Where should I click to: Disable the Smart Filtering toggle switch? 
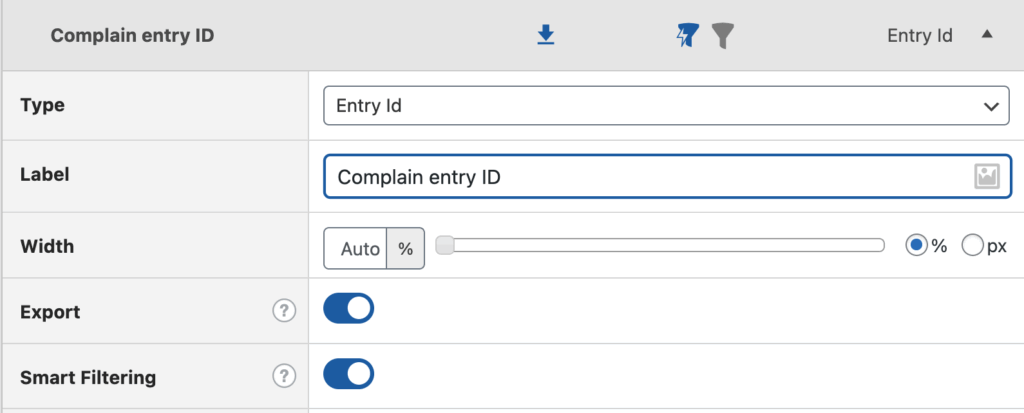point(349,375)
